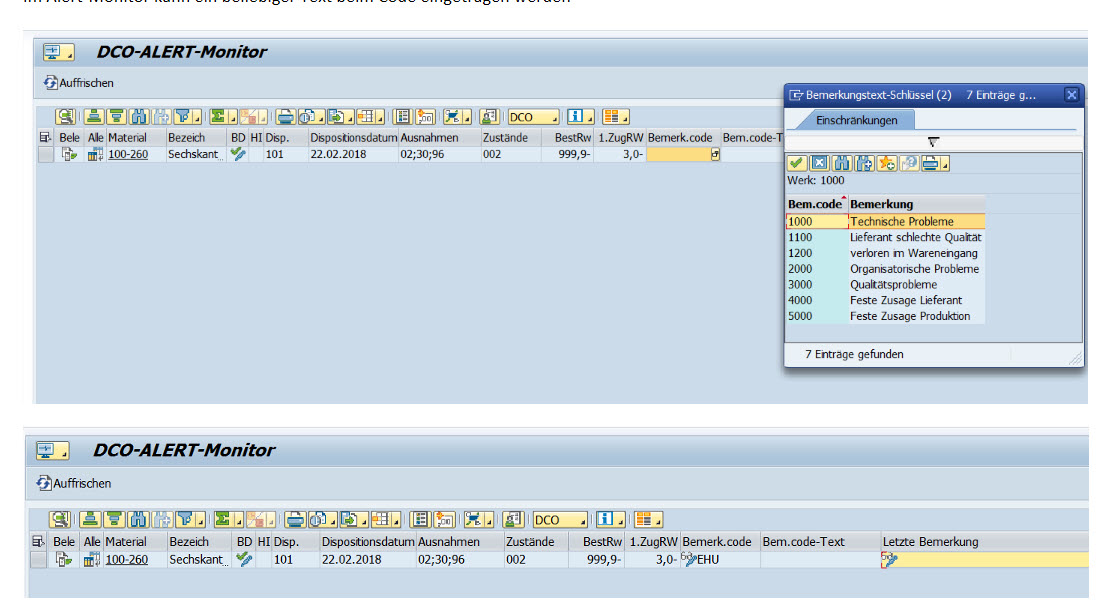This screenshot has width=1101, height=602.
Task: Click the green checkmark confirm icon in popup
Action: pyautogui.click(x=797, y=163)
